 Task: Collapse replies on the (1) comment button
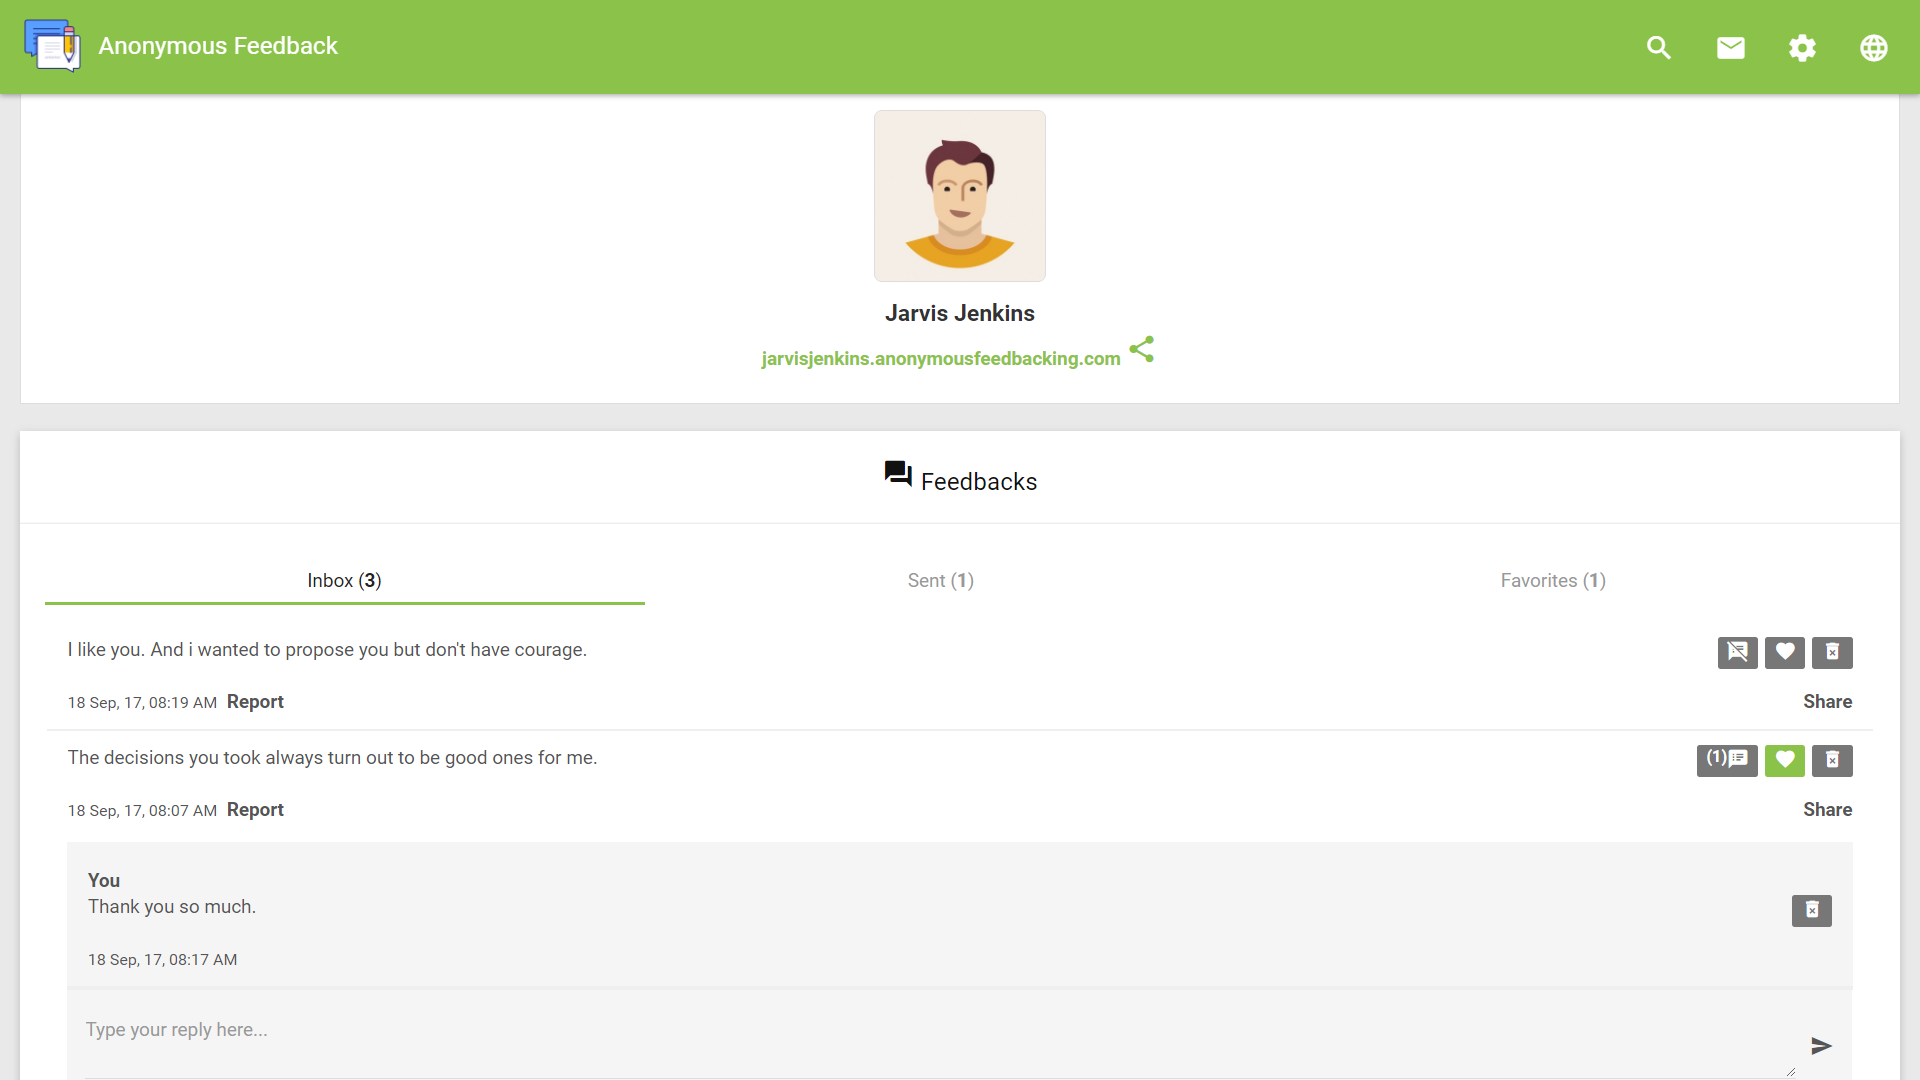1726,760
